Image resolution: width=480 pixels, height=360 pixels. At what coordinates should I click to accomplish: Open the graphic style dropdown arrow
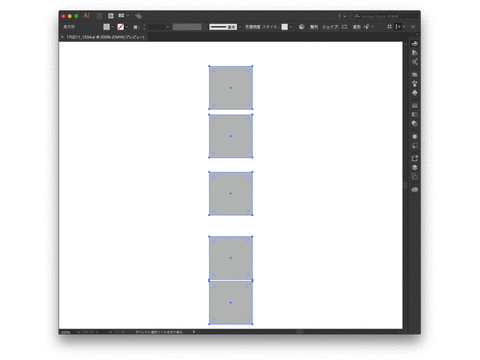(291, 27)
